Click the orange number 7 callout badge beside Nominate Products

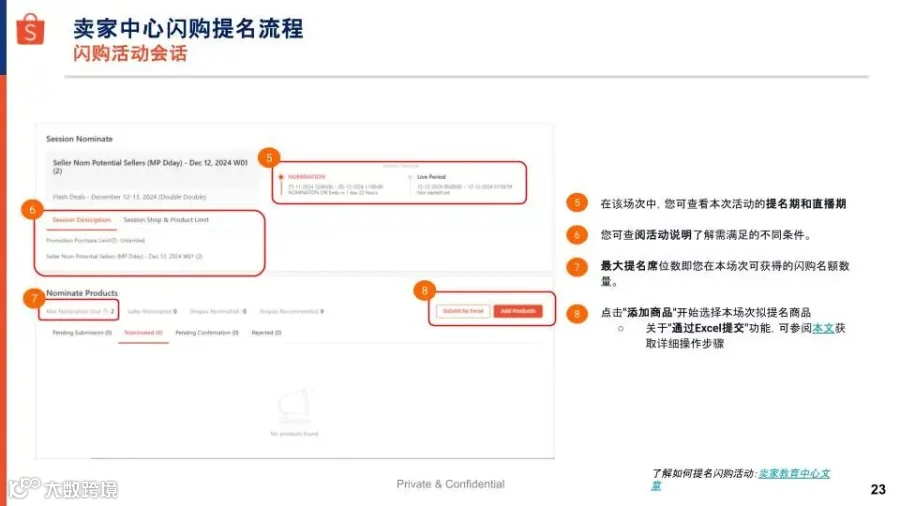pyautogui.click(x=34, y=298)
